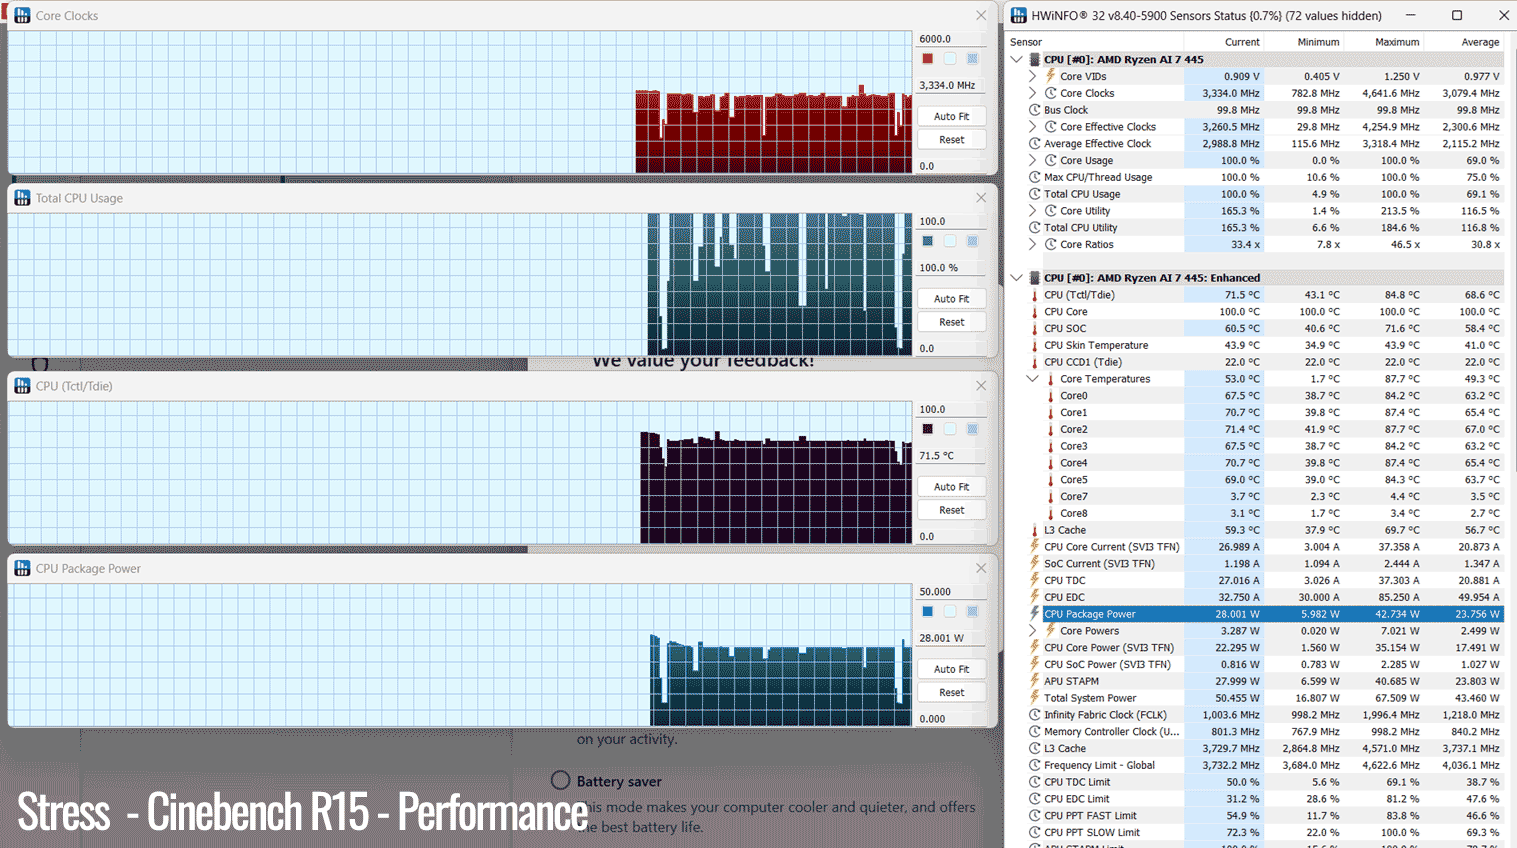
Task: Collapse the CPU [#0]: AMD Ryzen AI 7 445 group
Action: click(1017, 60)
